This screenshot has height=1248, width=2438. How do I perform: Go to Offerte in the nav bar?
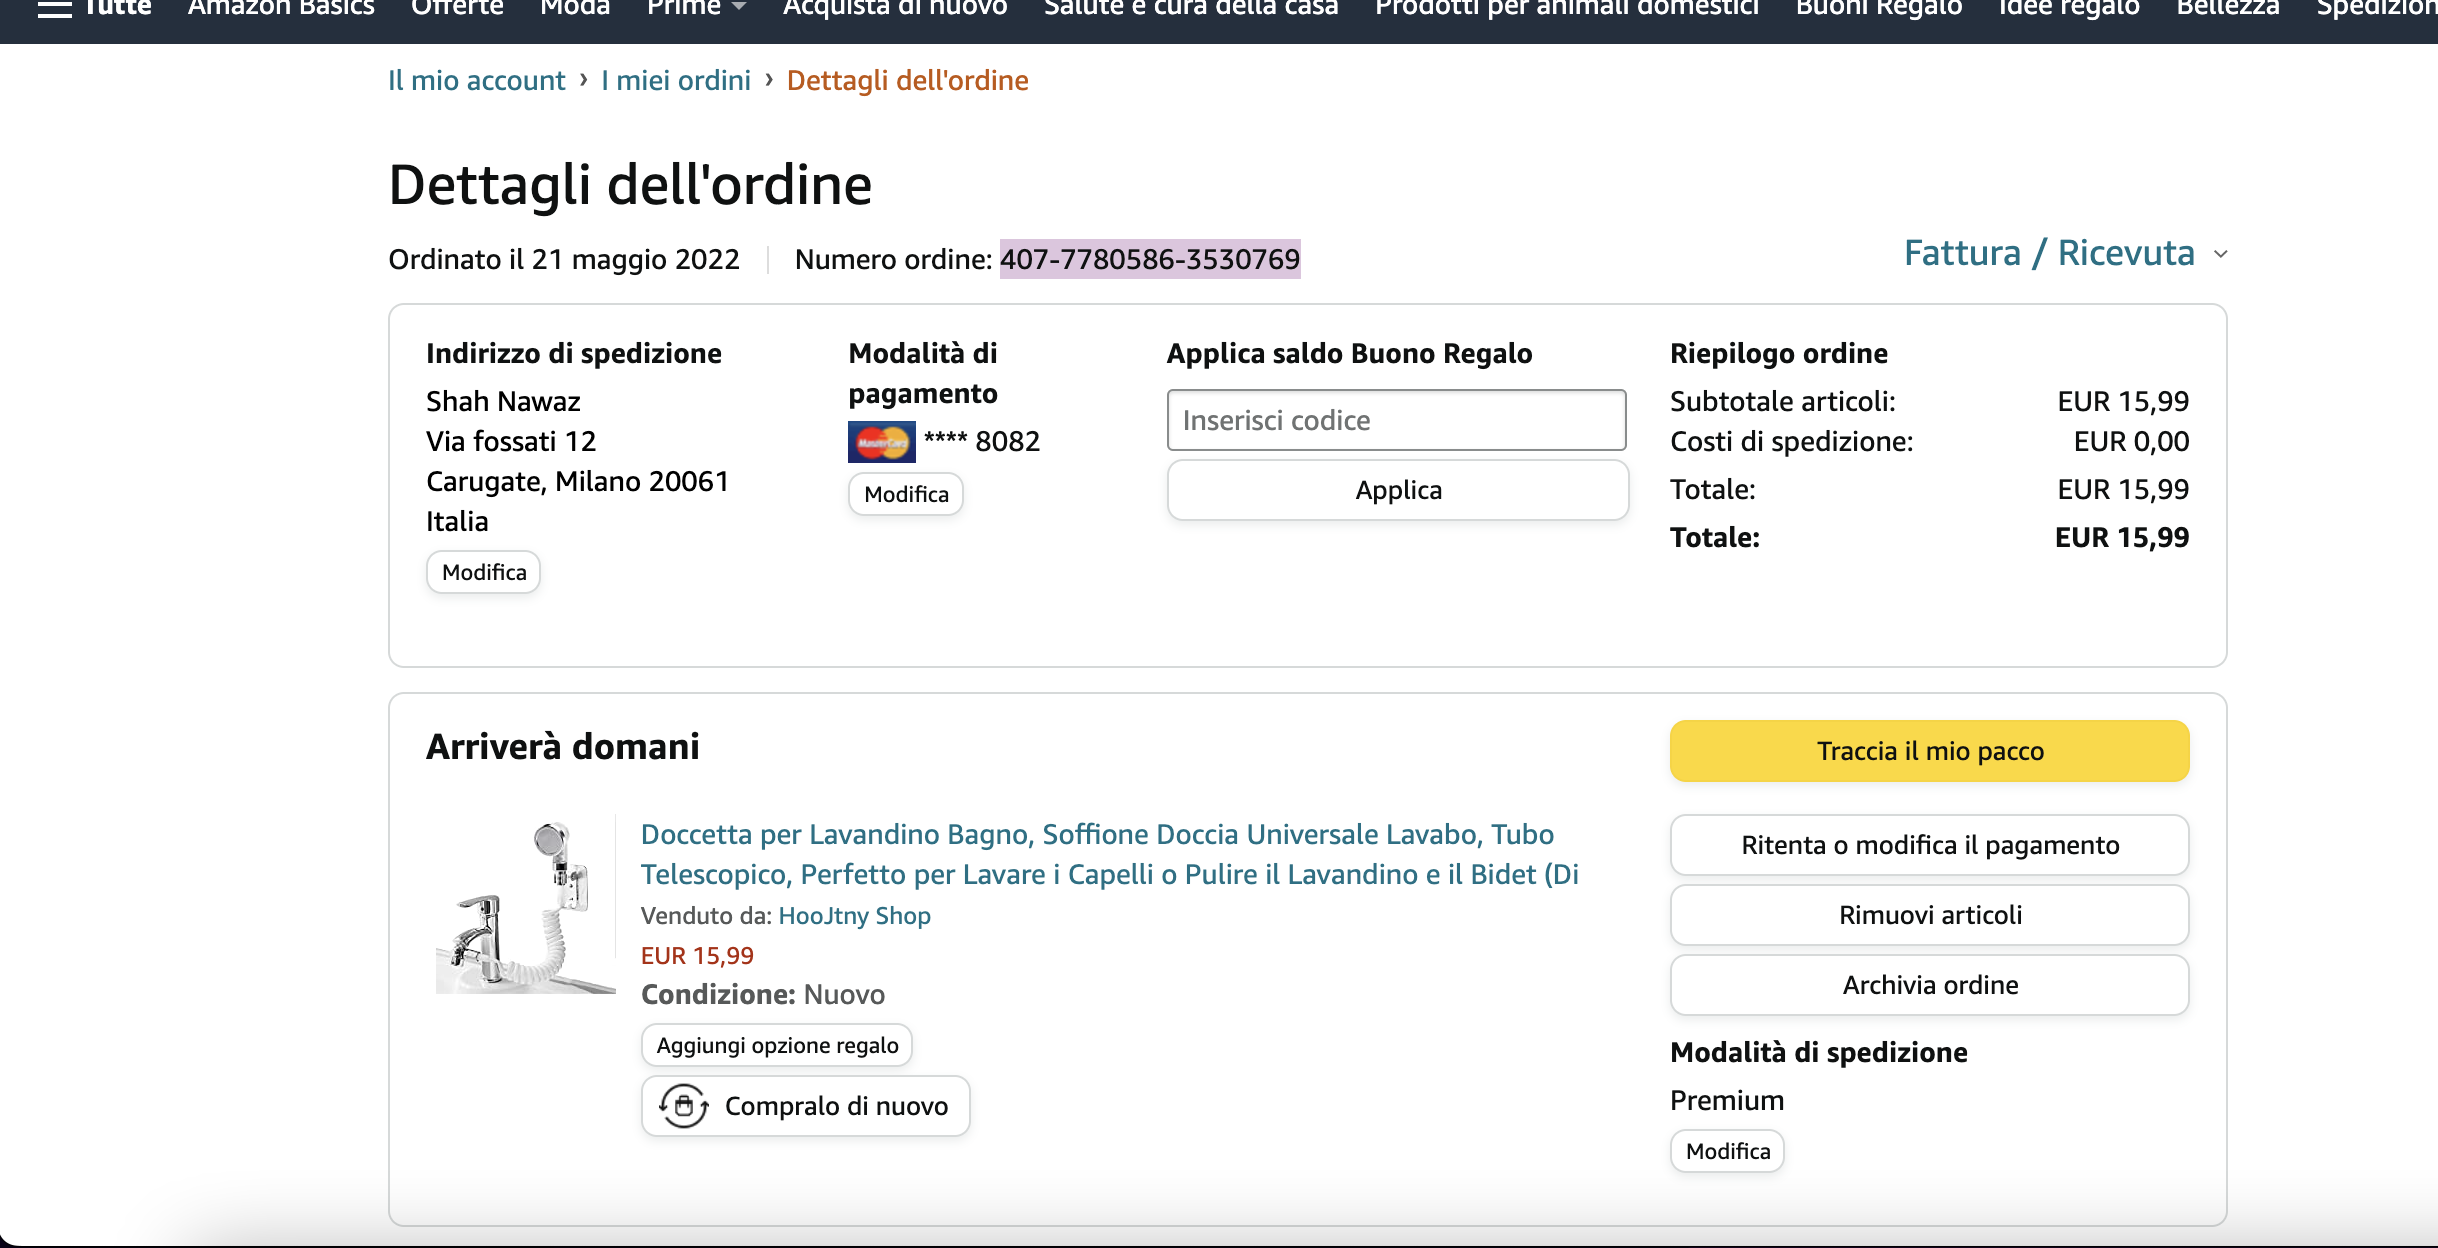click(457, 9)
